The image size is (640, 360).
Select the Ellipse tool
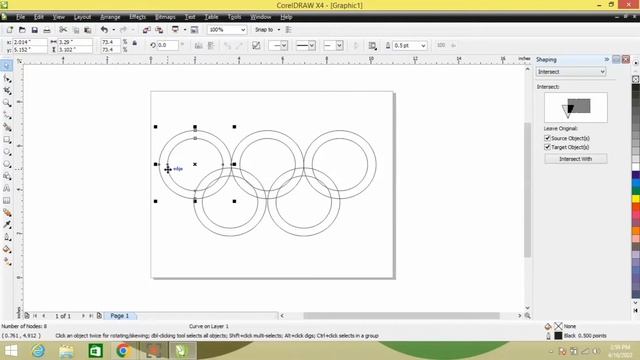tap(7, 152)
